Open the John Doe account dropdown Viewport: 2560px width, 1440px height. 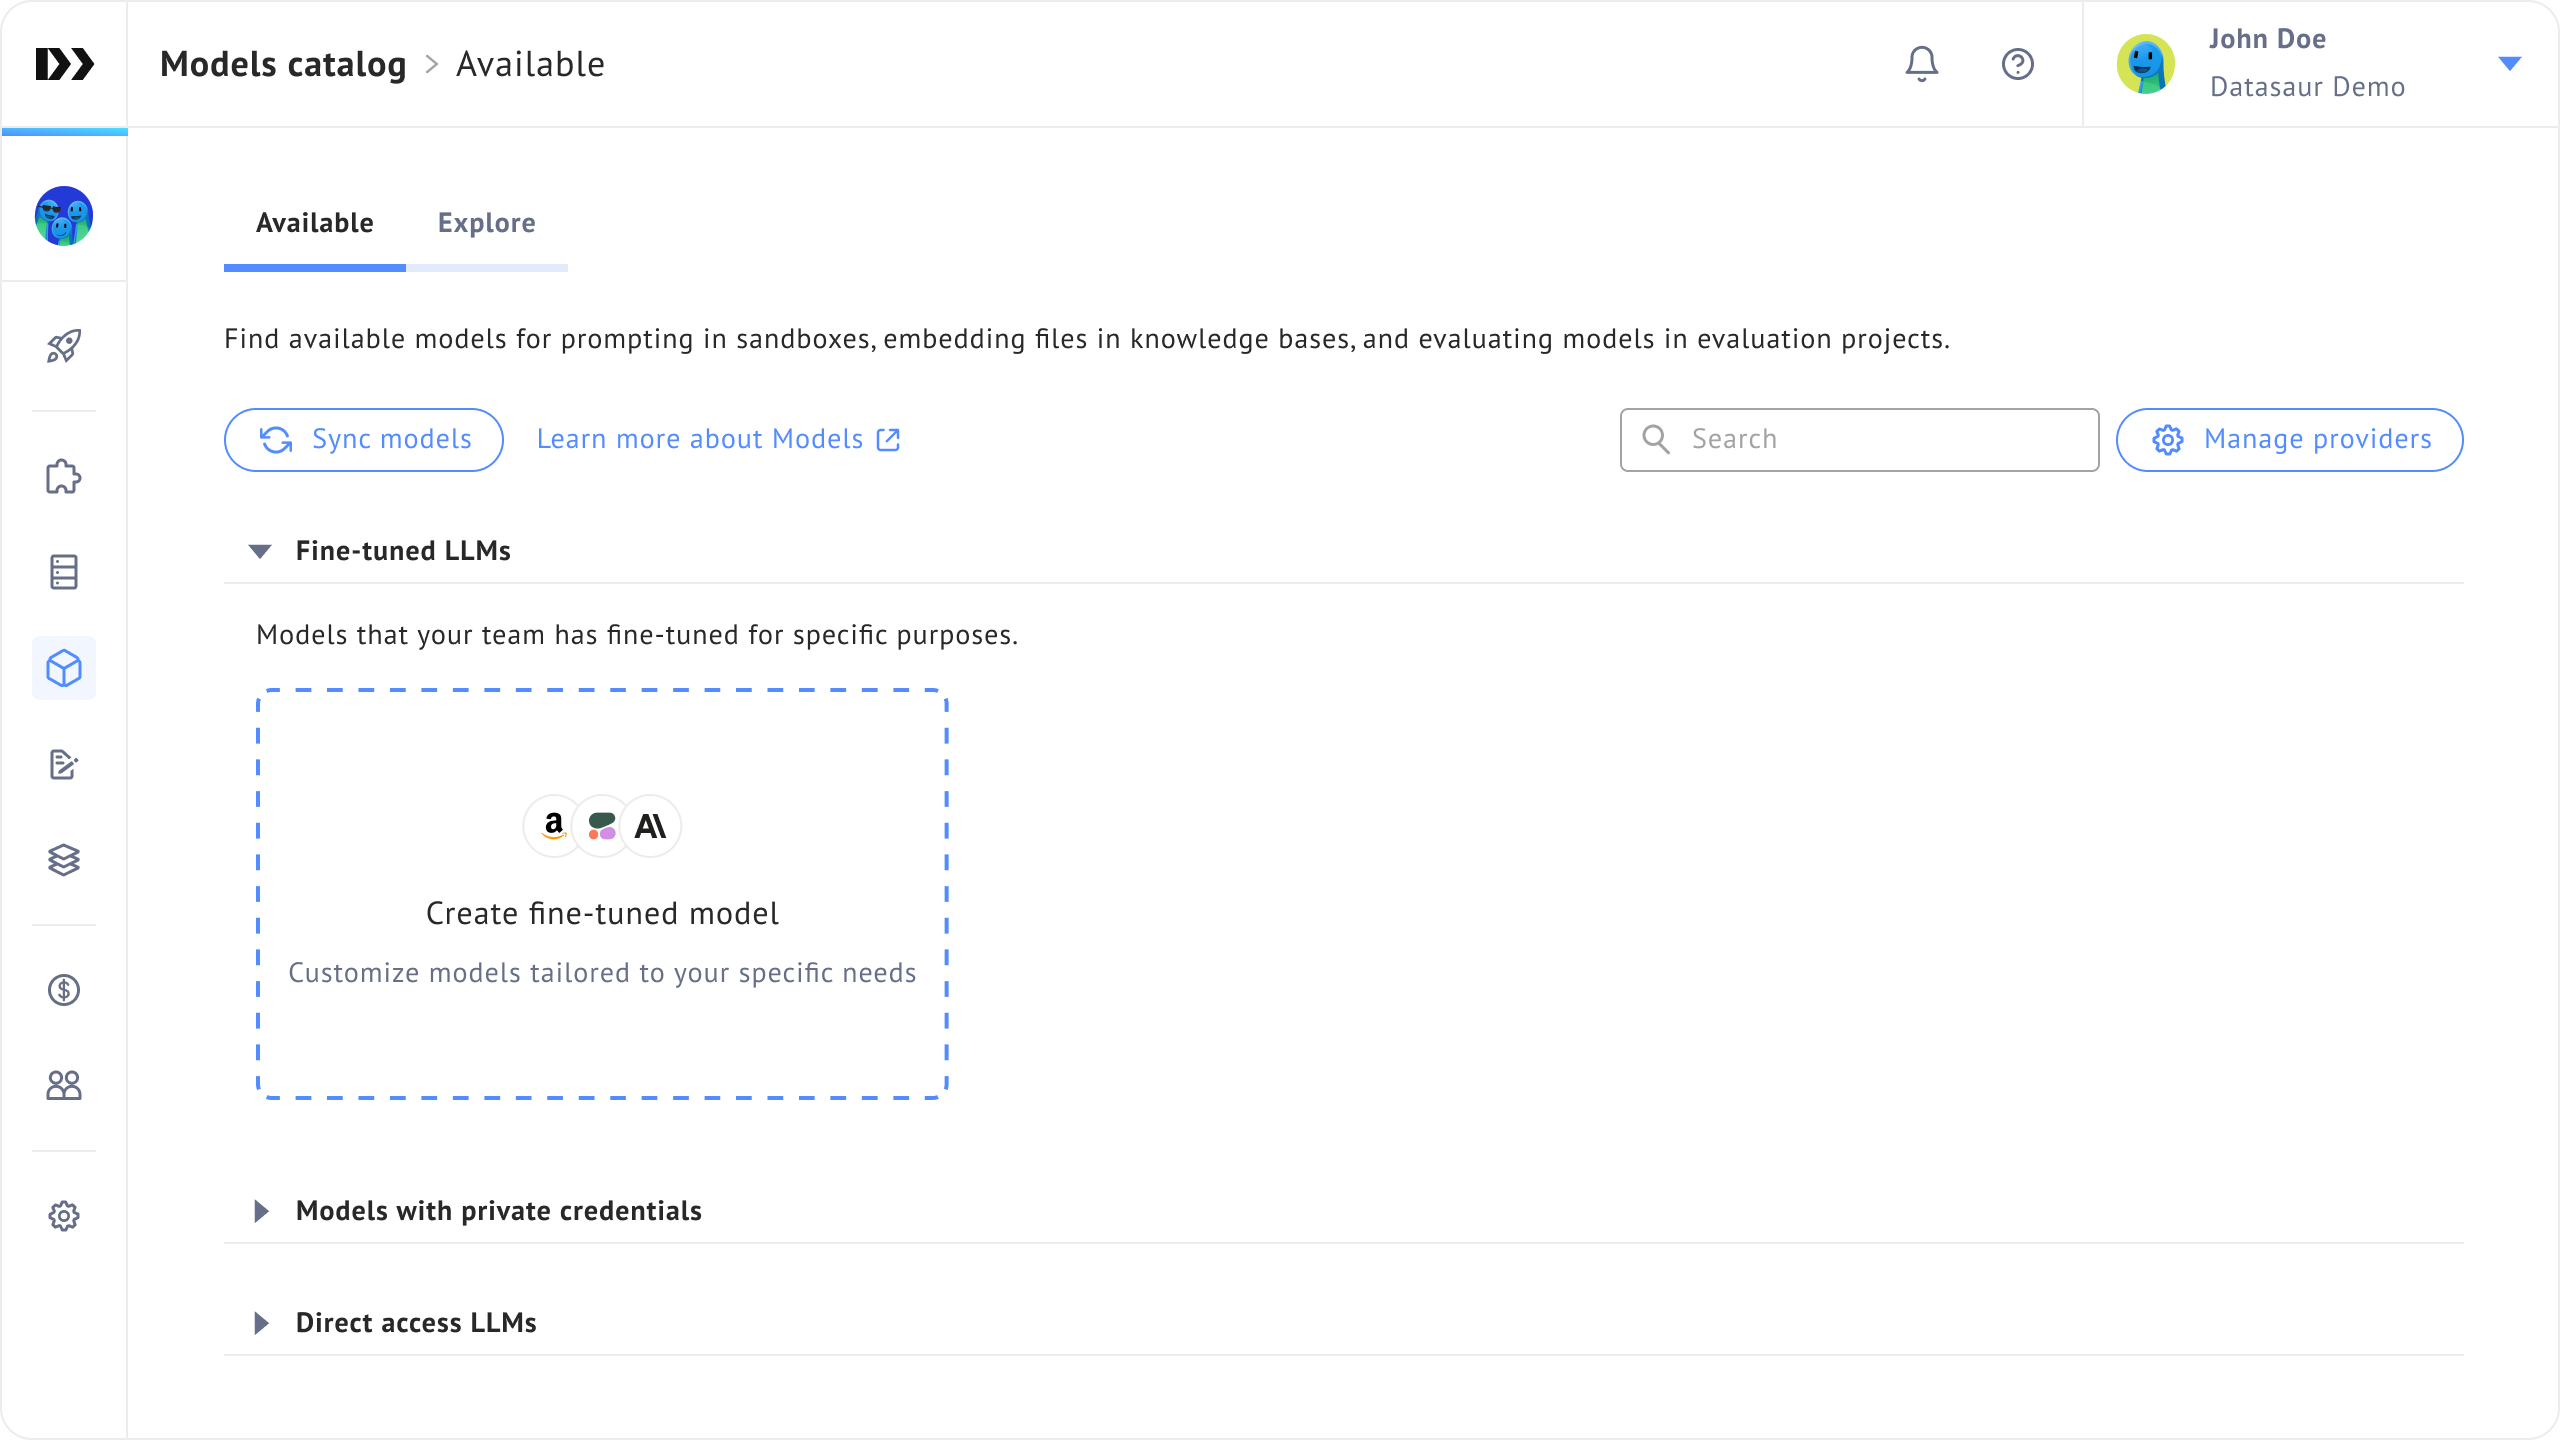point(2508,64)
